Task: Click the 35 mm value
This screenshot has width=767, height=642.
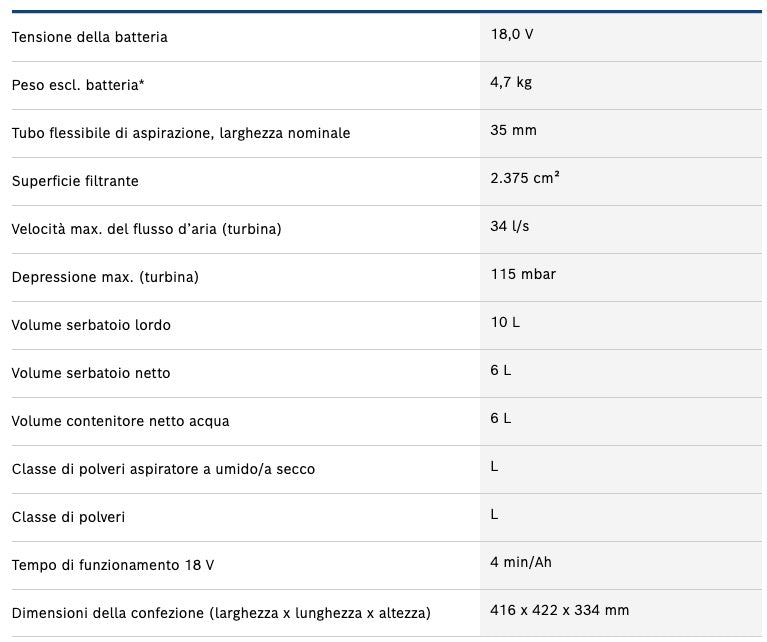Action: coord(513,130)
